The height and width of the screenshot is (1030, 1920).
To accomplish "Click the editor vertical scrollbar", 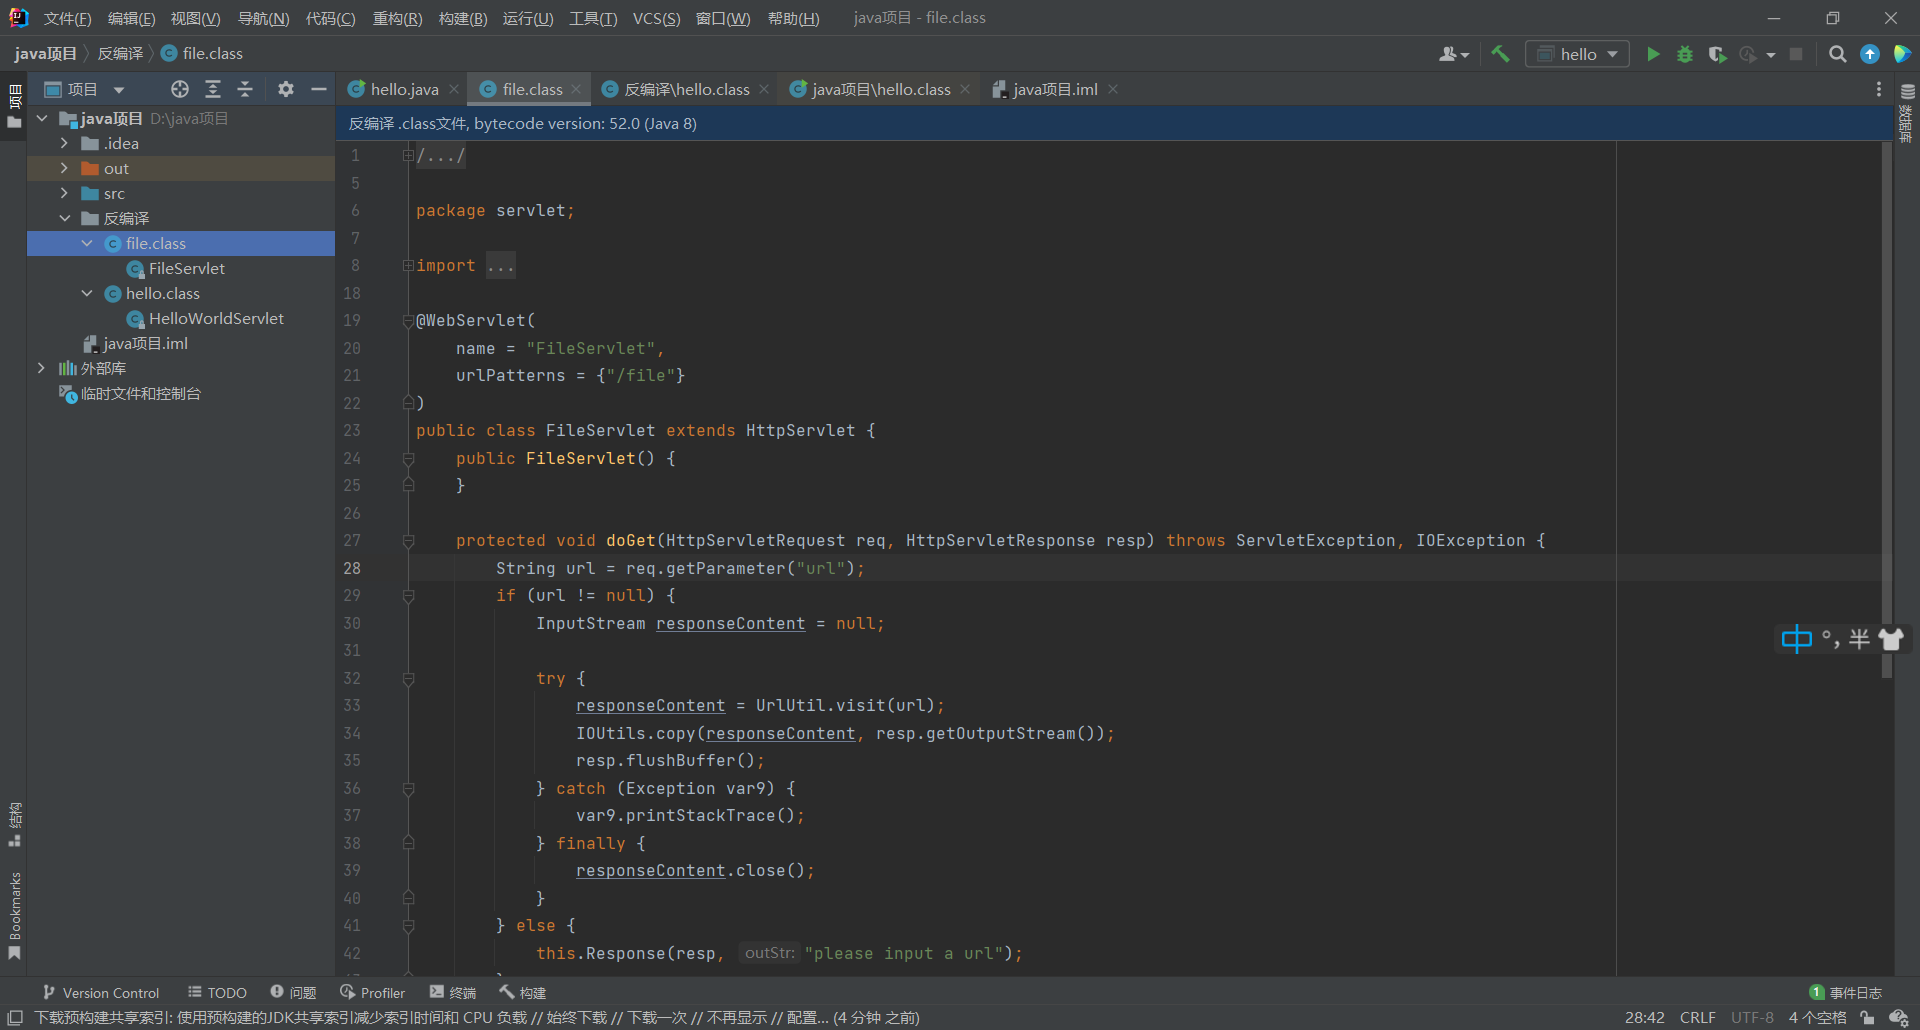I will coord(1887,410).
